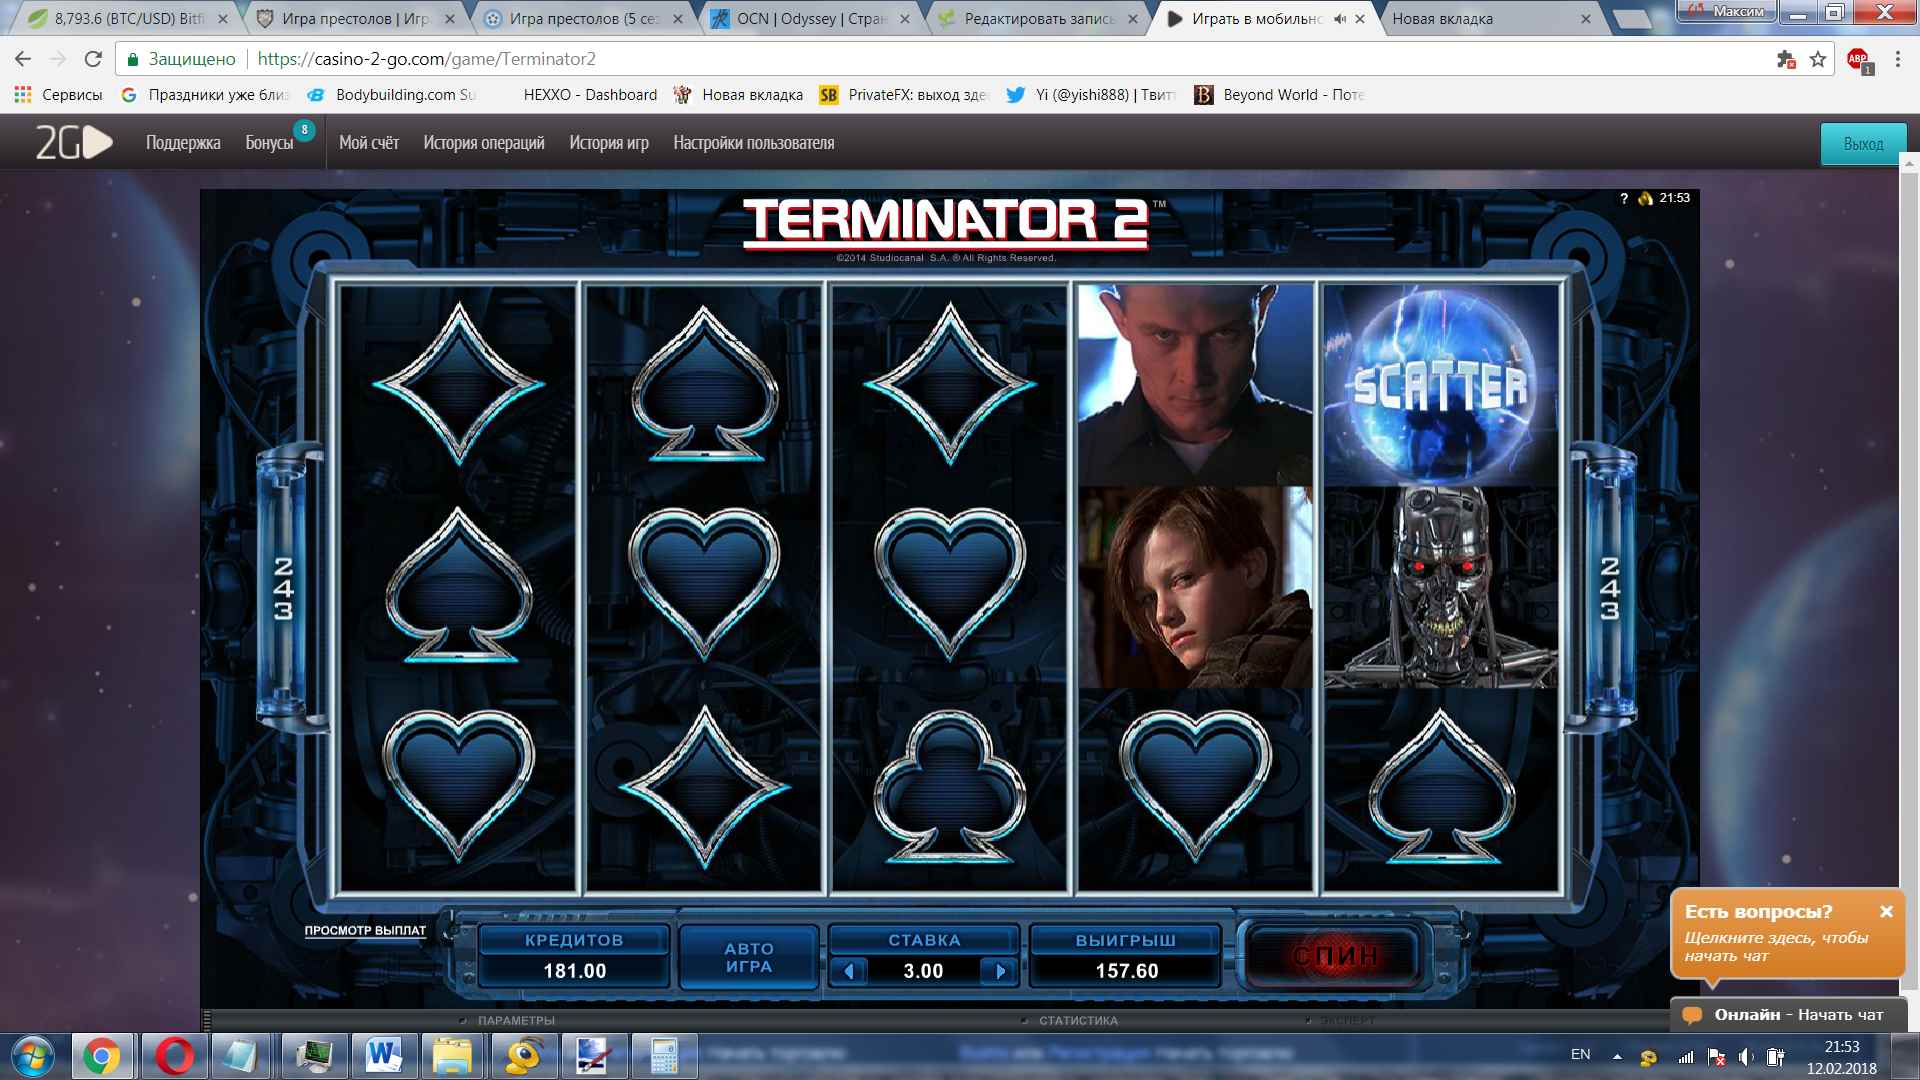Viewport: 1920px width, 1080px height.
Task: Go back in browser history
Action: (x=23, y=59)
